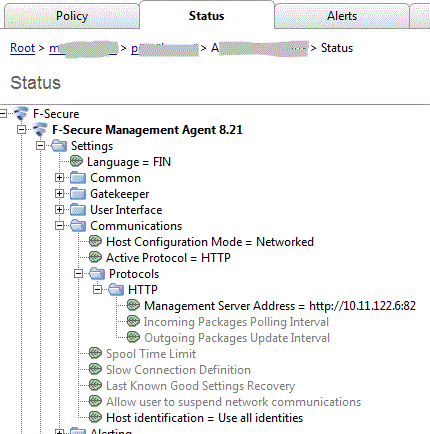430x434 pixels.
Task: Go to Root in the breadcrumb
Action: coord(22,48)
